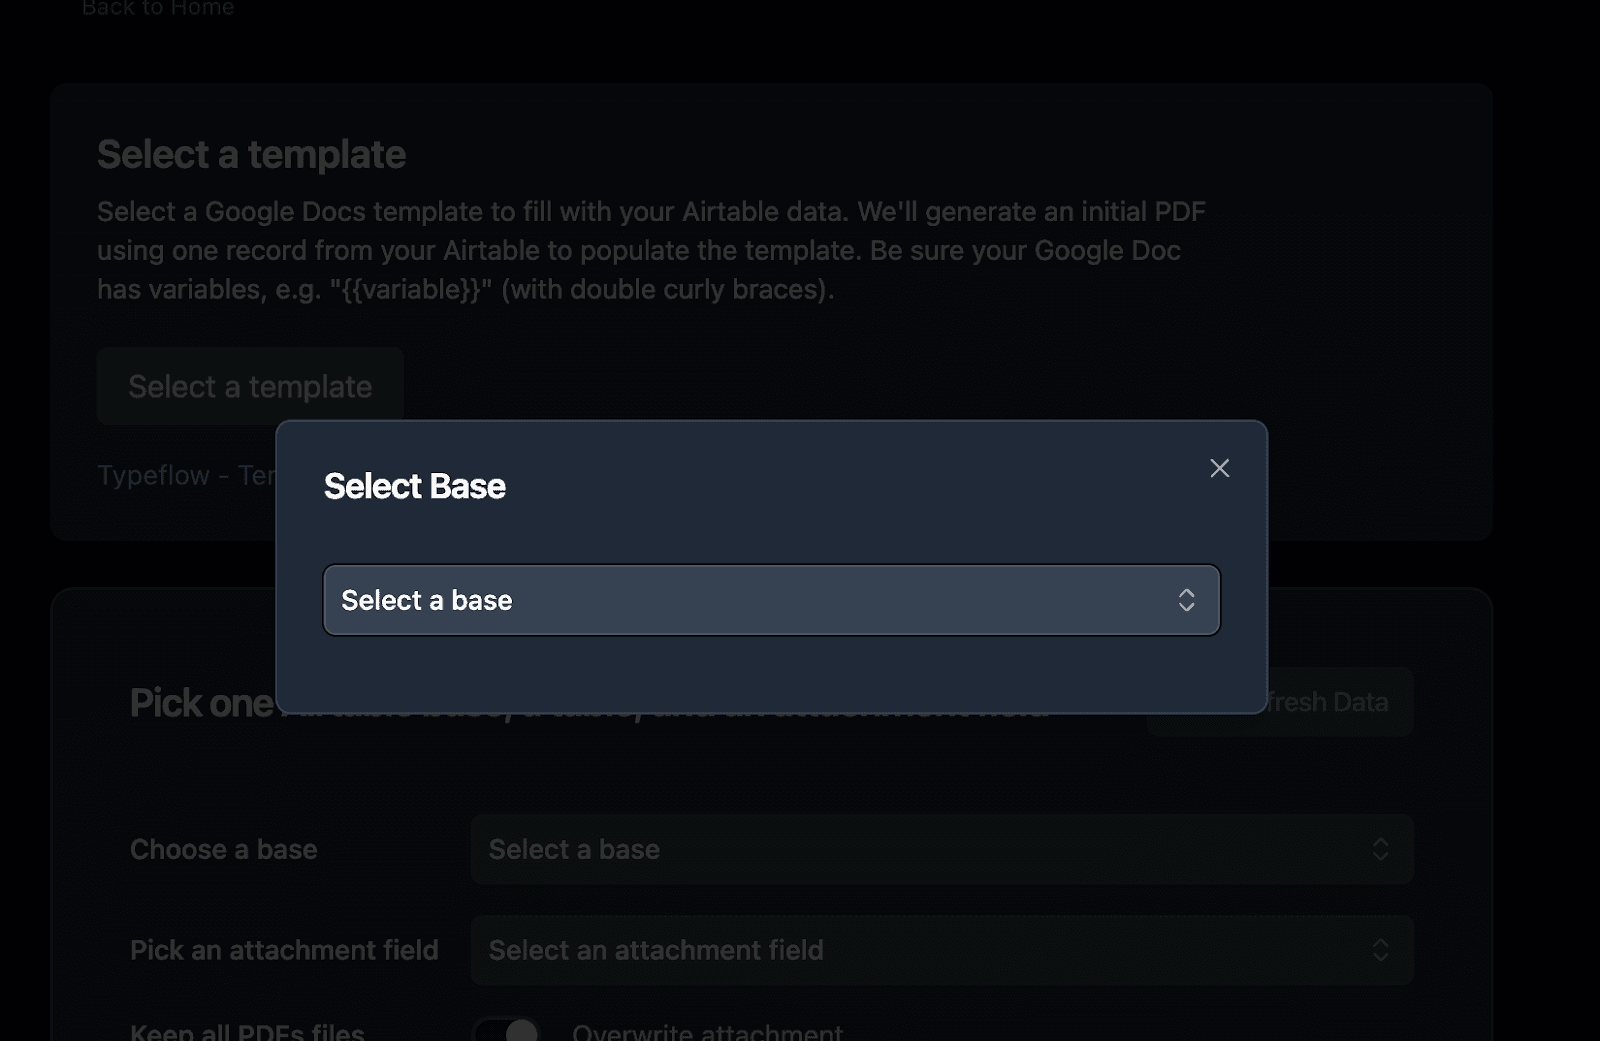The height and width of the screenshot is (1041, 1600).
Task: Click the 'Select Base' dialog heading
Action: [x=414, y=486]
